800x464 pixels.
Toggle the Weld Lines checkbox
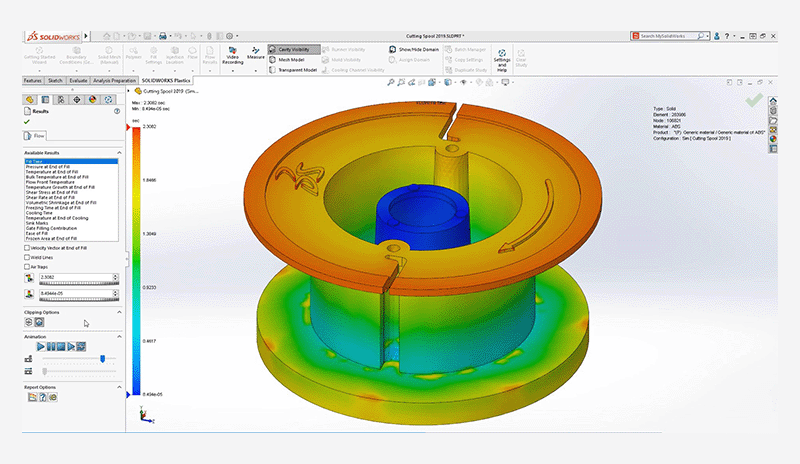click(26, 258)
